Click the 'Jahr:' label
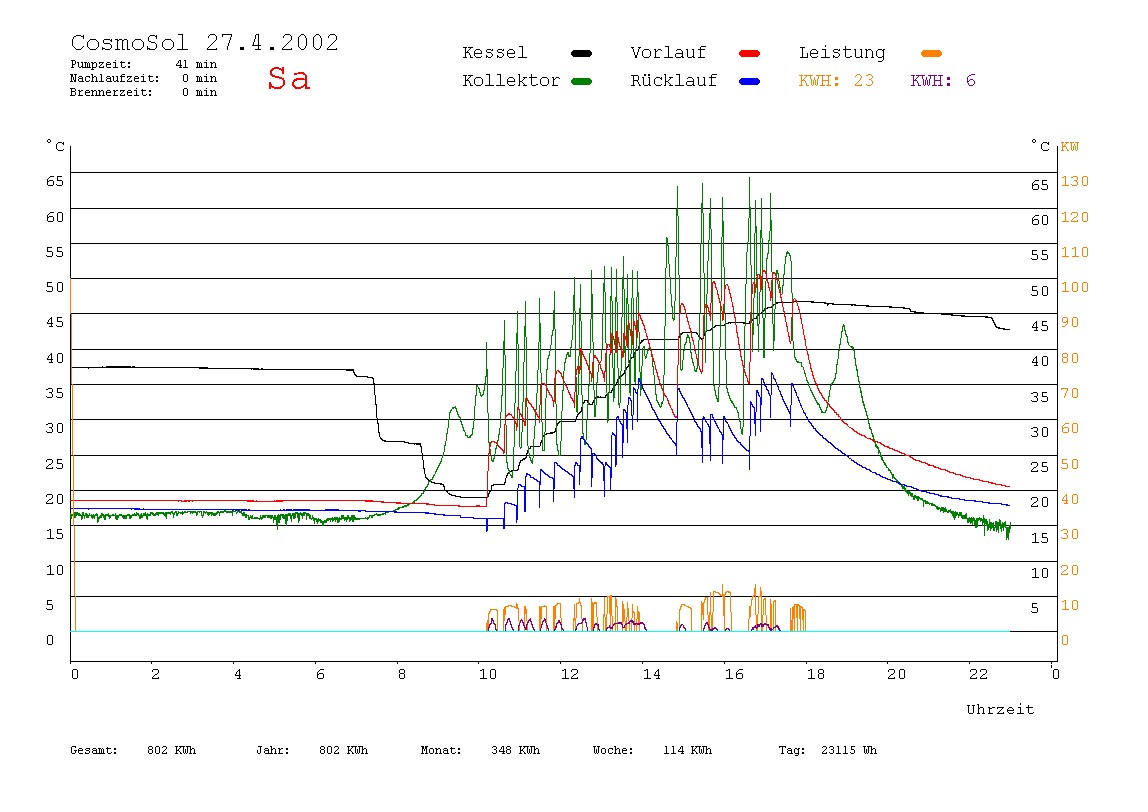Image resolution: width=1148 pixels, height=812 pixels. click(272, 750)
